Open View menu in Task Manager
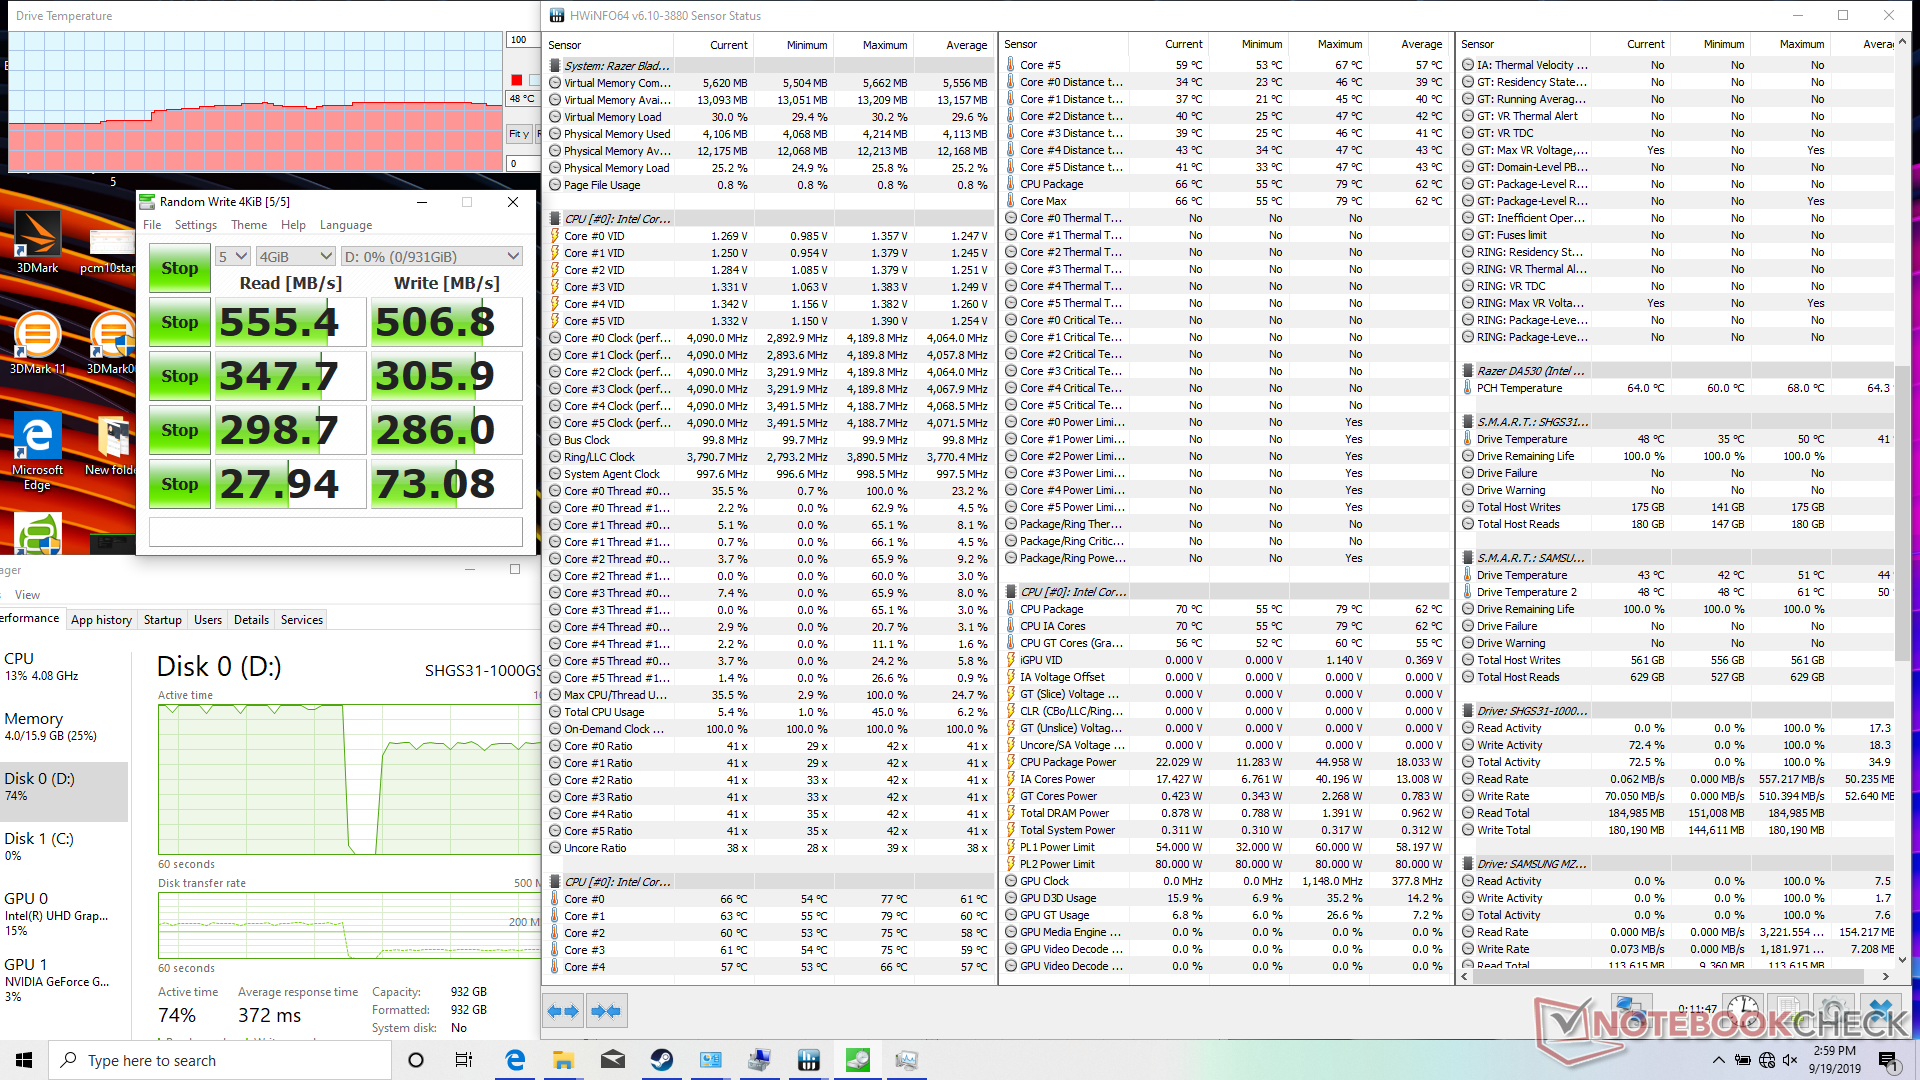This screenshot has height=1080, width=1920. coord(27,595)
